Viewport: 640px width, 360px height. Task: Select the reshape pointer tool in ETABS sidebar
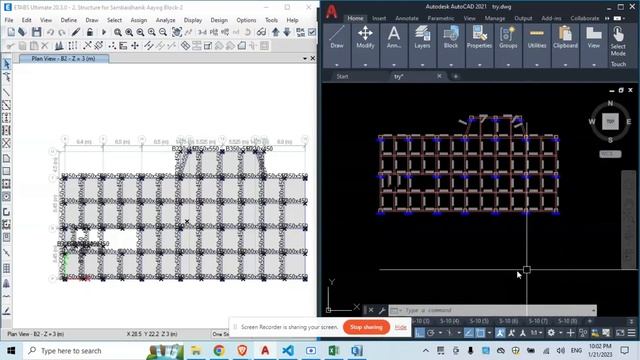click(7, 76)
